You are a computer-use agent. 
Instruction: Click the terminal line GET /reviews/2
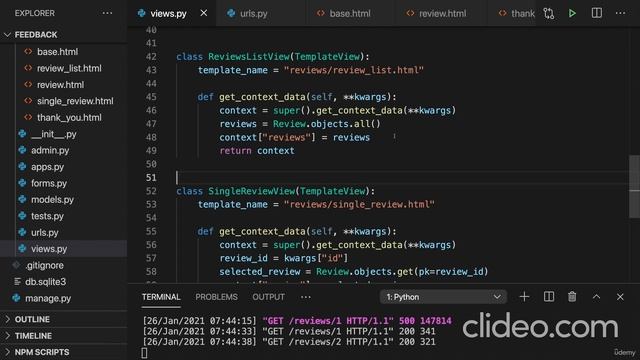(x=289, y=342)
